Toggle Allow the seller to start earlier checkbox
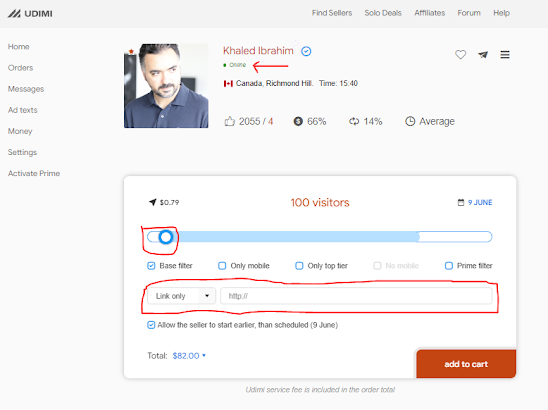Viewport: 548px width, 410px height. [151, 325]
